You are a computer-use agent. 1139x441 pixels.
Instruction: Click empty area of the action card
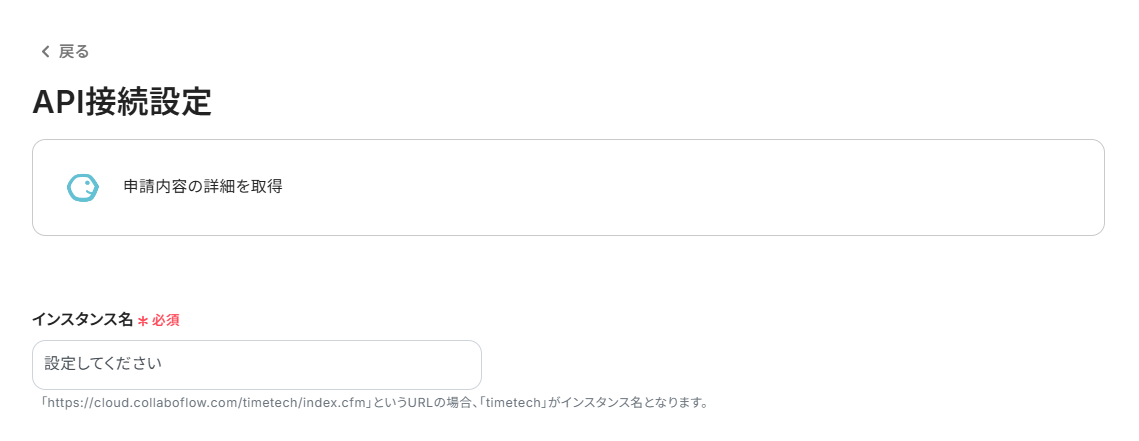point(700,188)
